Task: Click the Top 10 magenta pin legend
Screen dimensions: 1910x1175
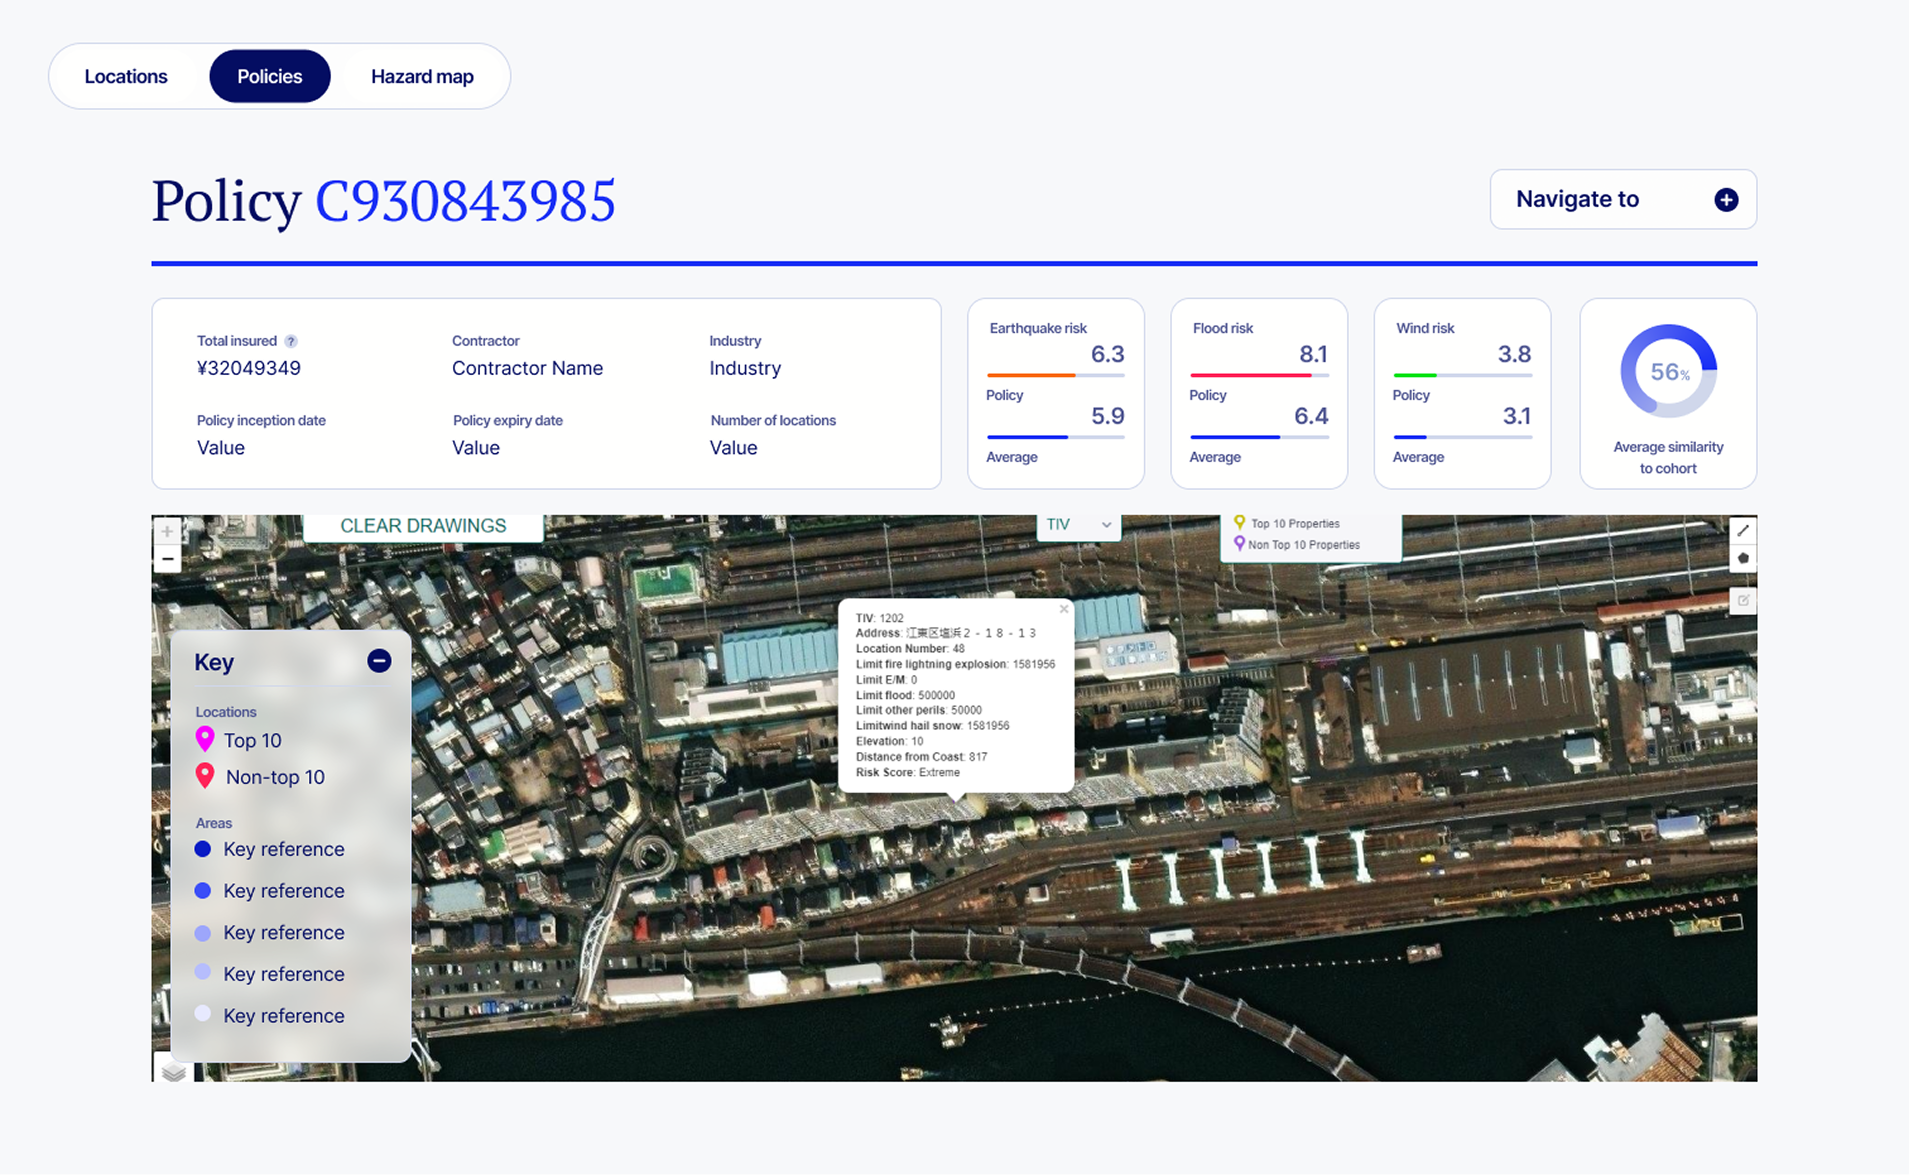Action: coord(205,739)
